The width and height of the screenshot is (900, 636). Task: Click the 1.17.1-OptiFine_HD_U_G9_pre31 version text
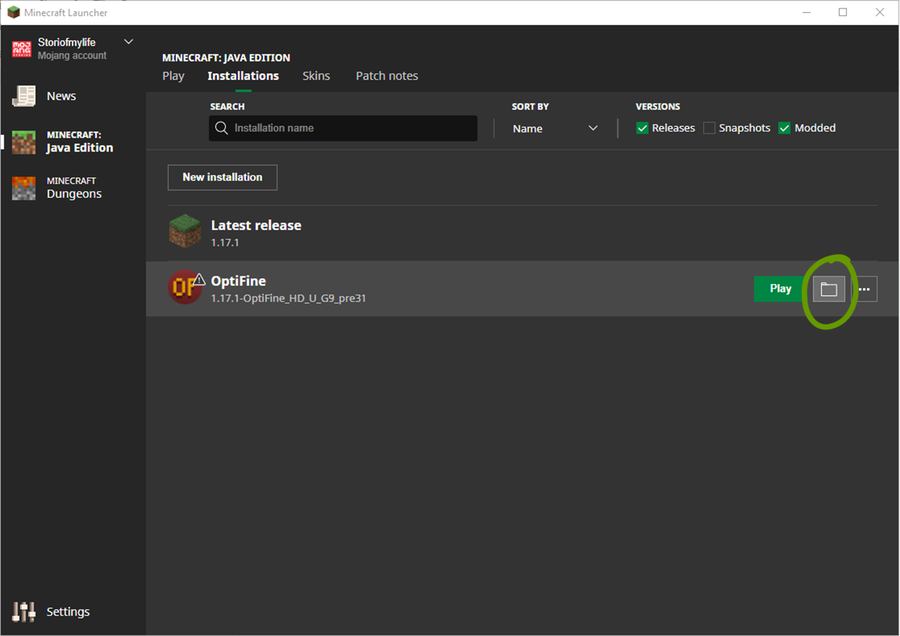tap(288, 298)
